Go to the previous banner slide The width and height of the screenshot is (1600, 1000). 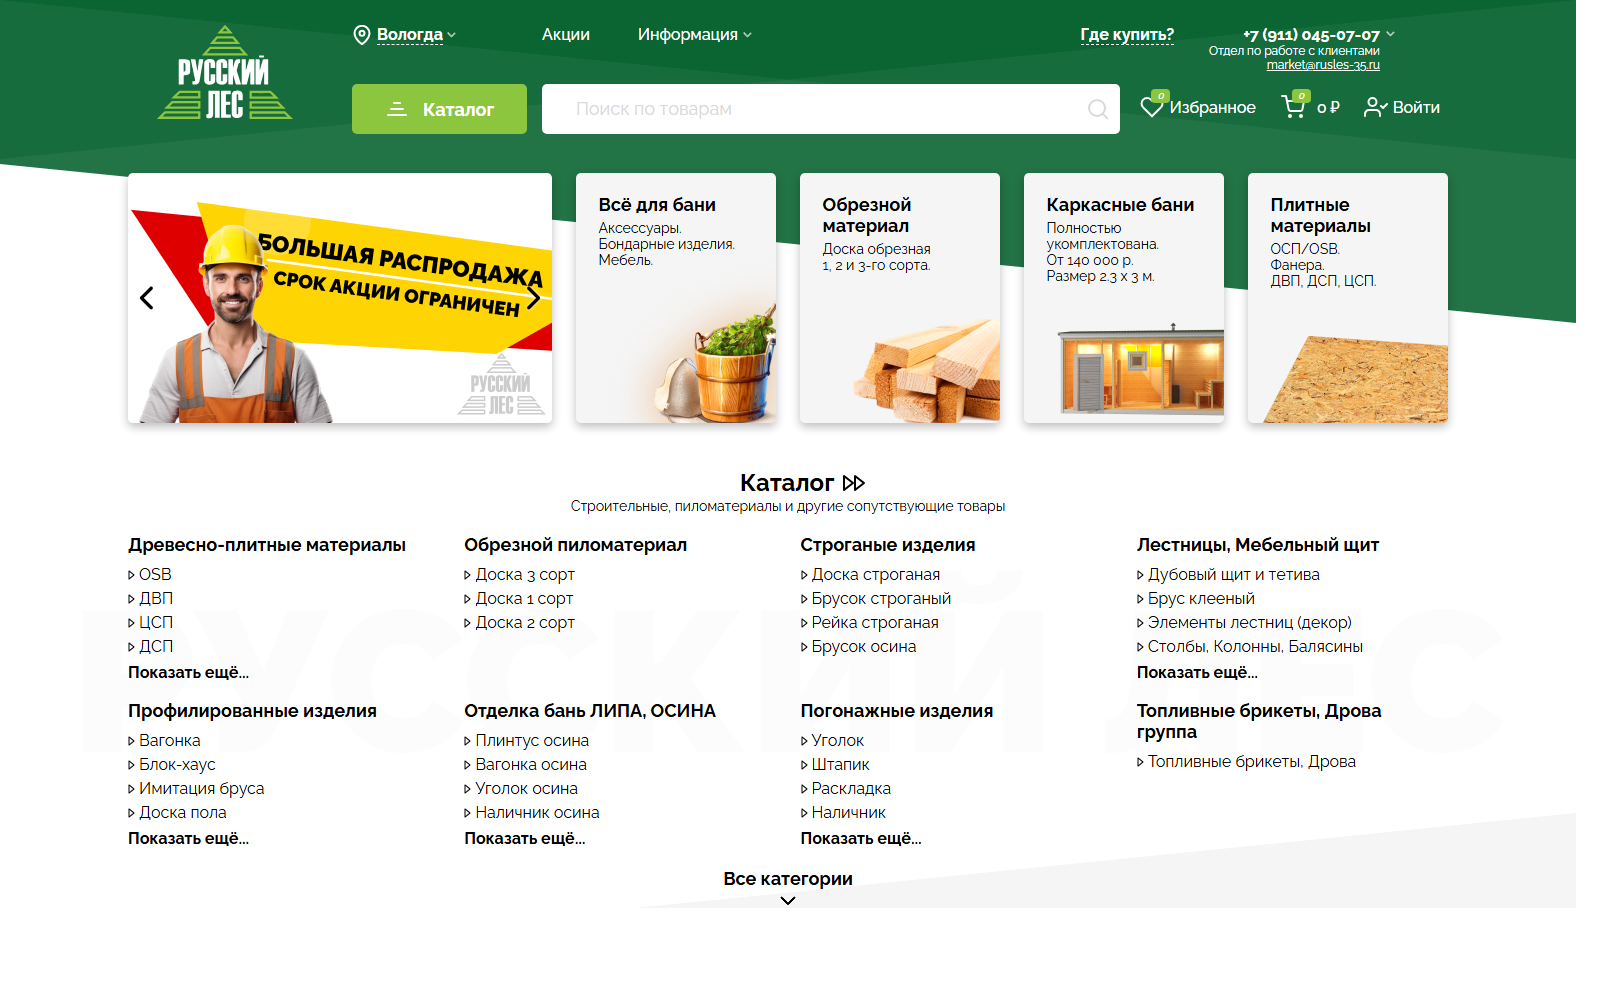(147, 298)
